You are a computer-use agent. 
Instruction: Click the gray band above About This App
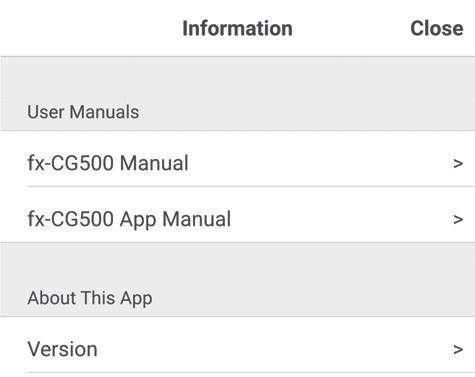[237, 264]
